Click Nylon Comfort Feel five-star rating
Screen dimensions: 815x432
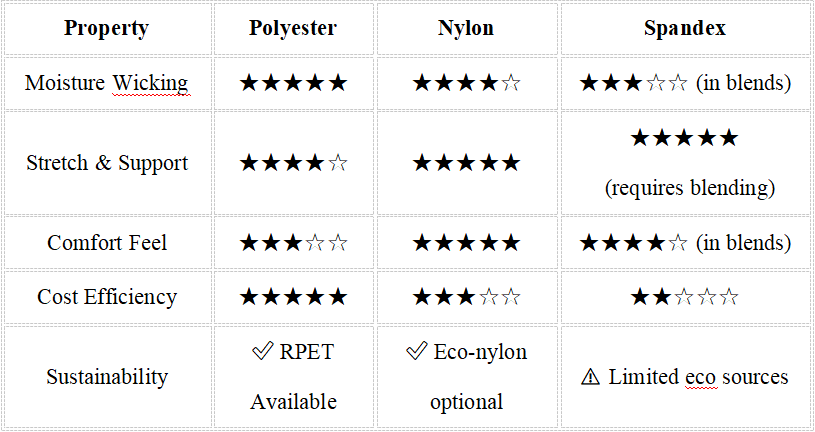(466, 243)
